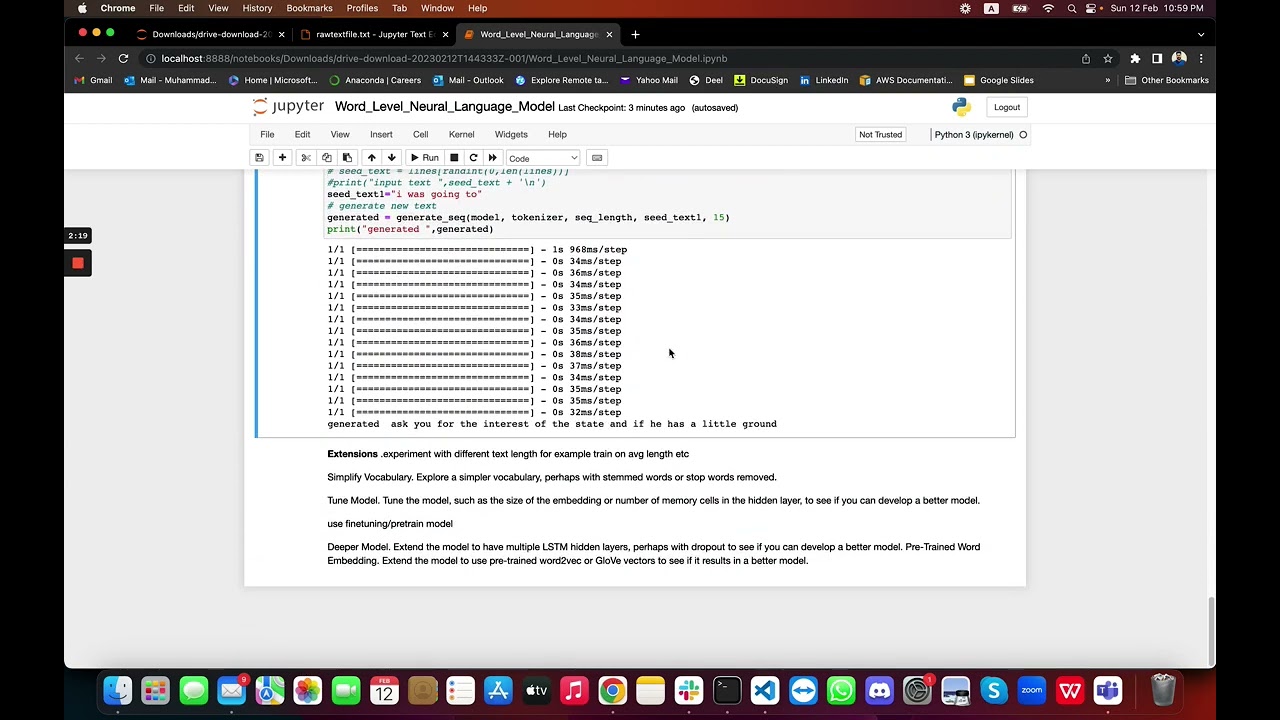This screenshot has height=720, width=1280.
Task: Click the Jupyter logo
Action: click(x=288, y=107)
